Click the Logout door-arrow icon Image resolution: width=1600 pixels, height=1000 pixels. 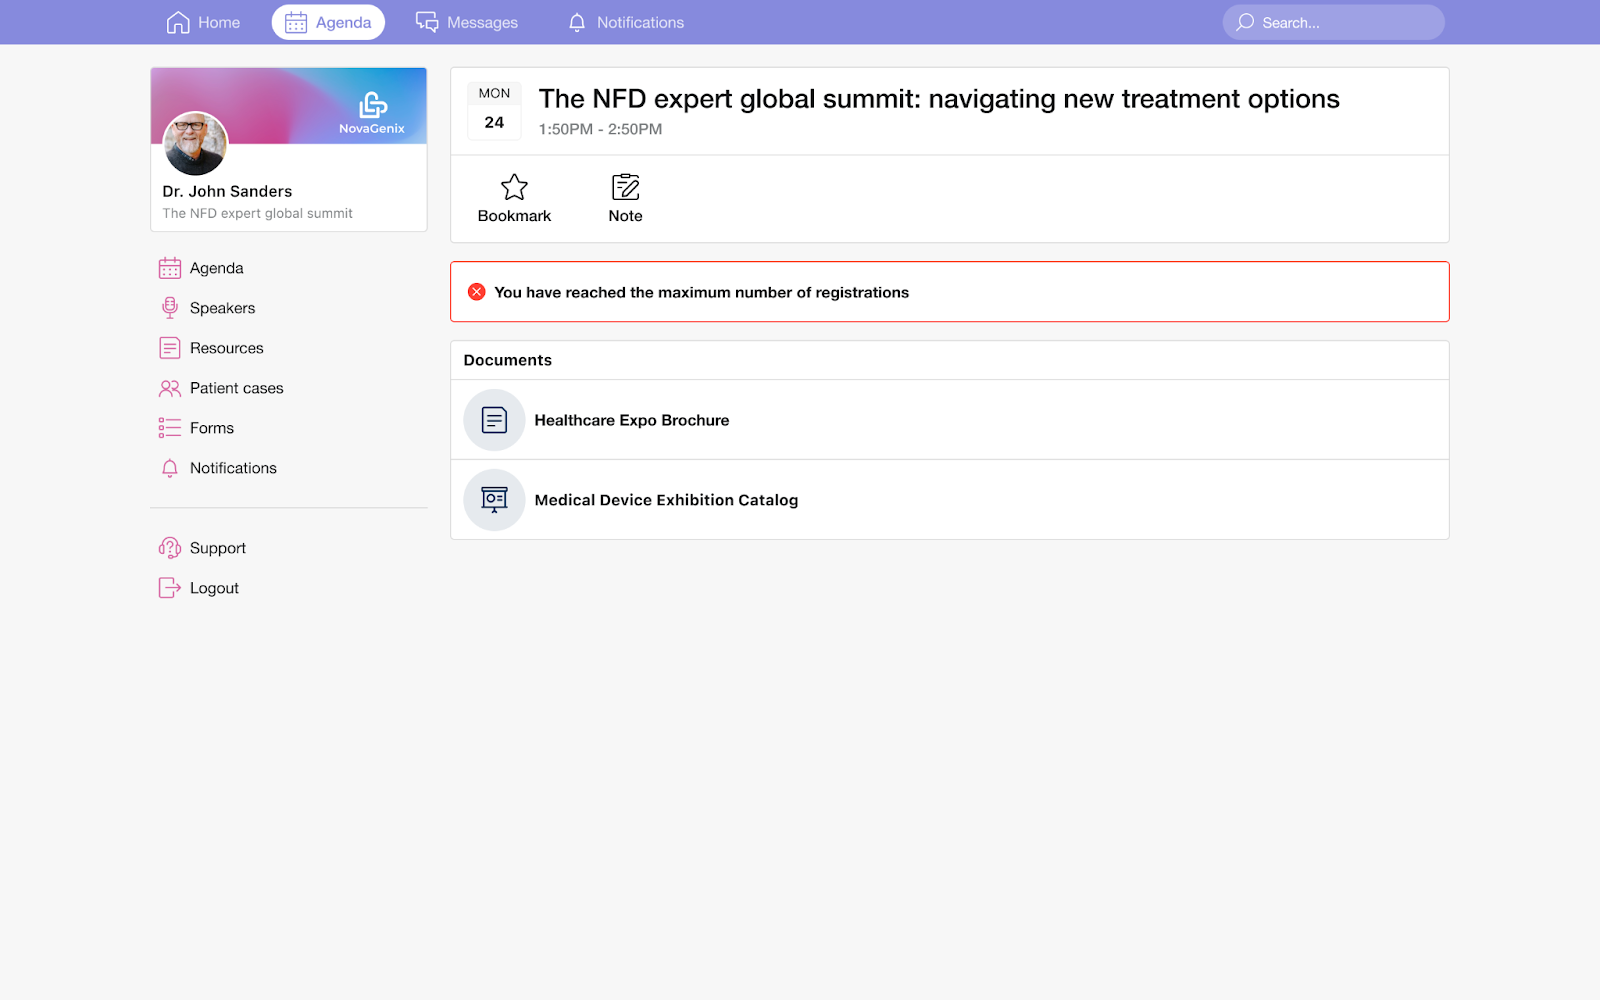170,588
